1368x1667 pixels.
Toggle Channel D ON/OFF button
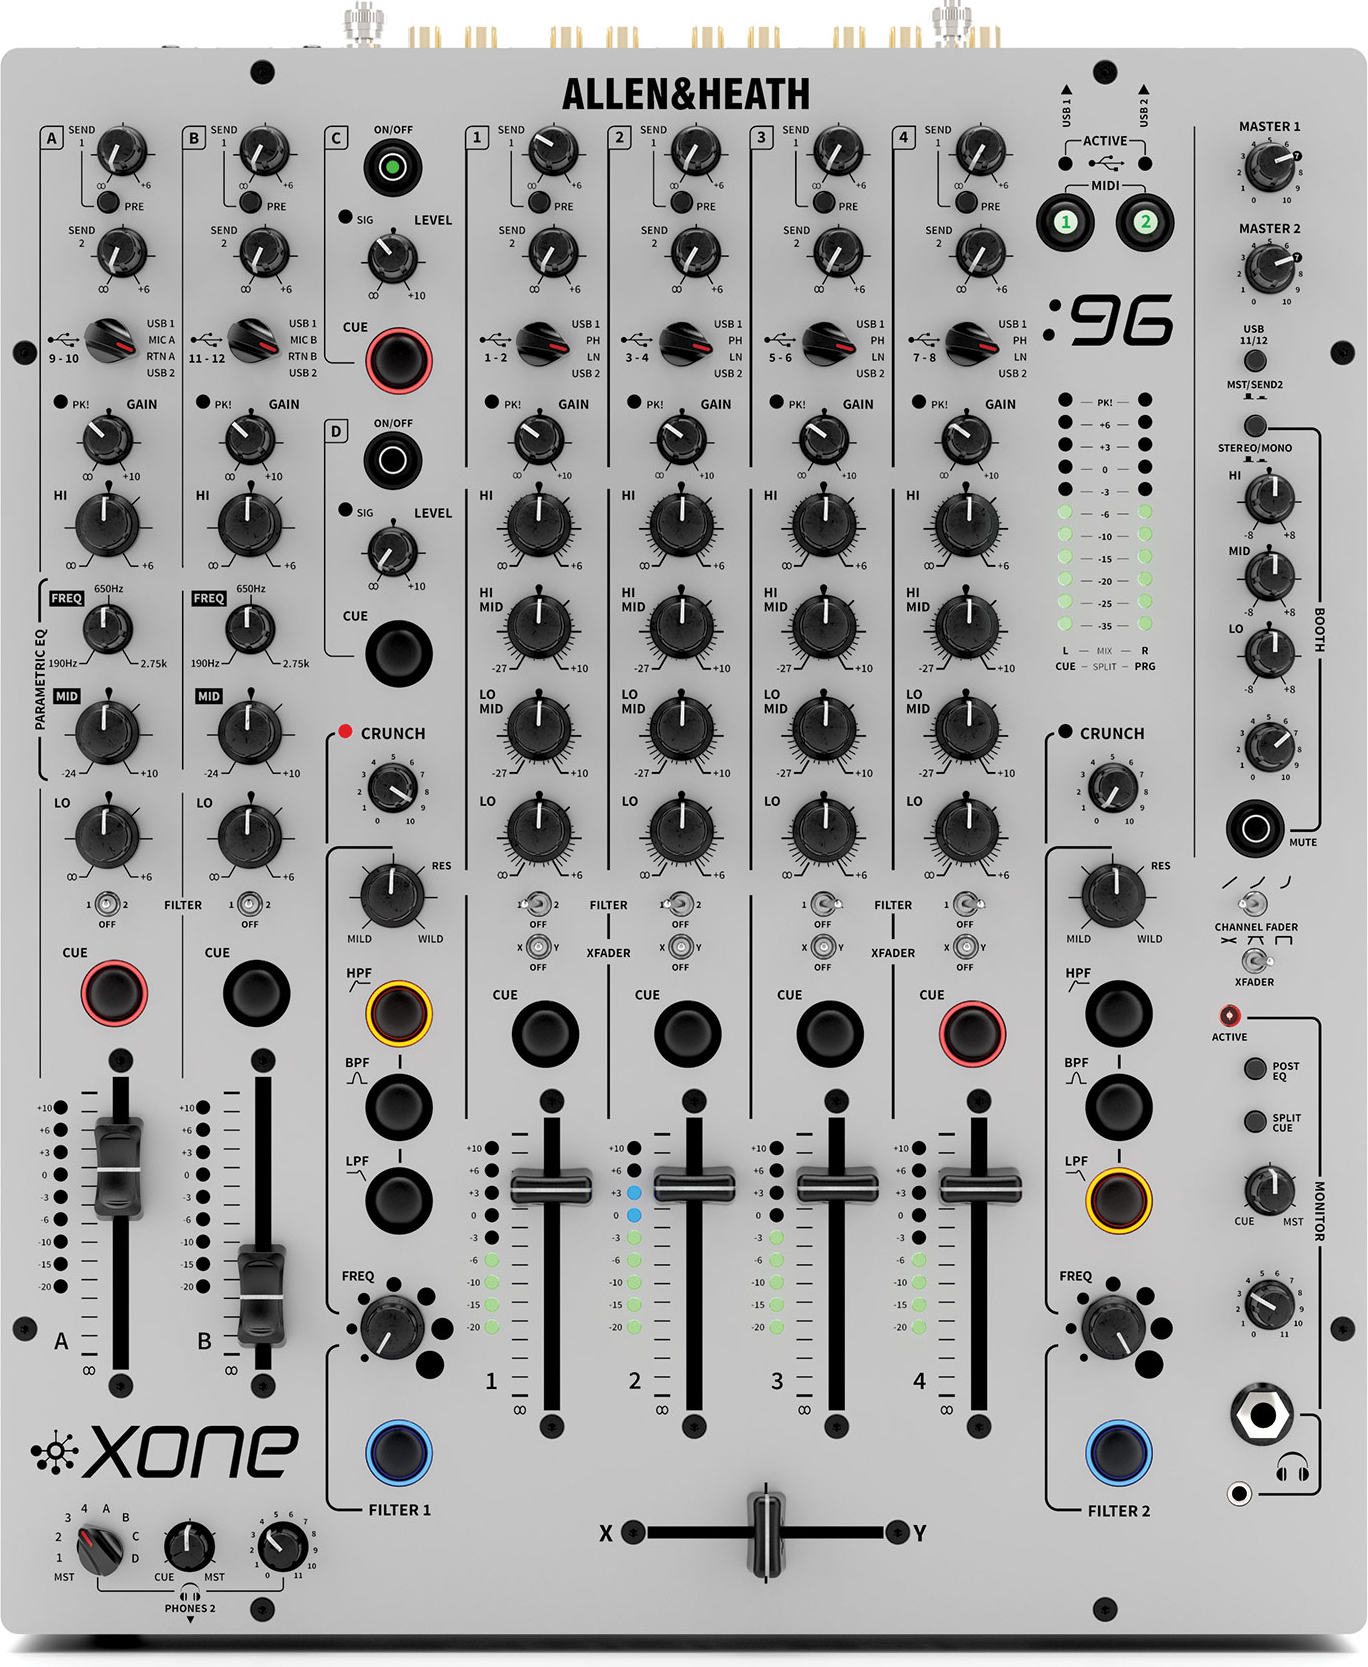[393, 460]
